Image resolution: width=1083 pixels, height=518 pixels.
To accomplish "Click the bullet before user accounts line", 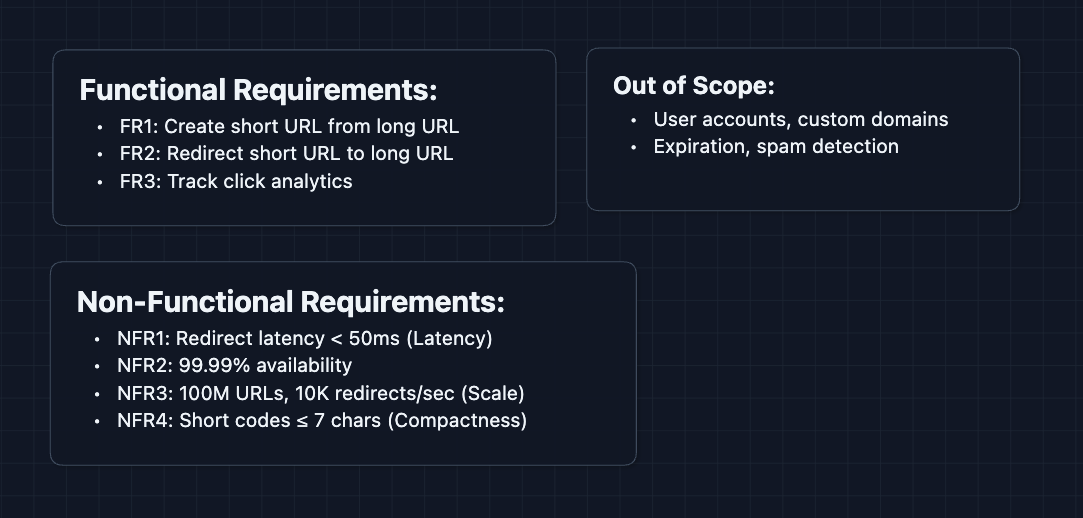I will (634, 120).
